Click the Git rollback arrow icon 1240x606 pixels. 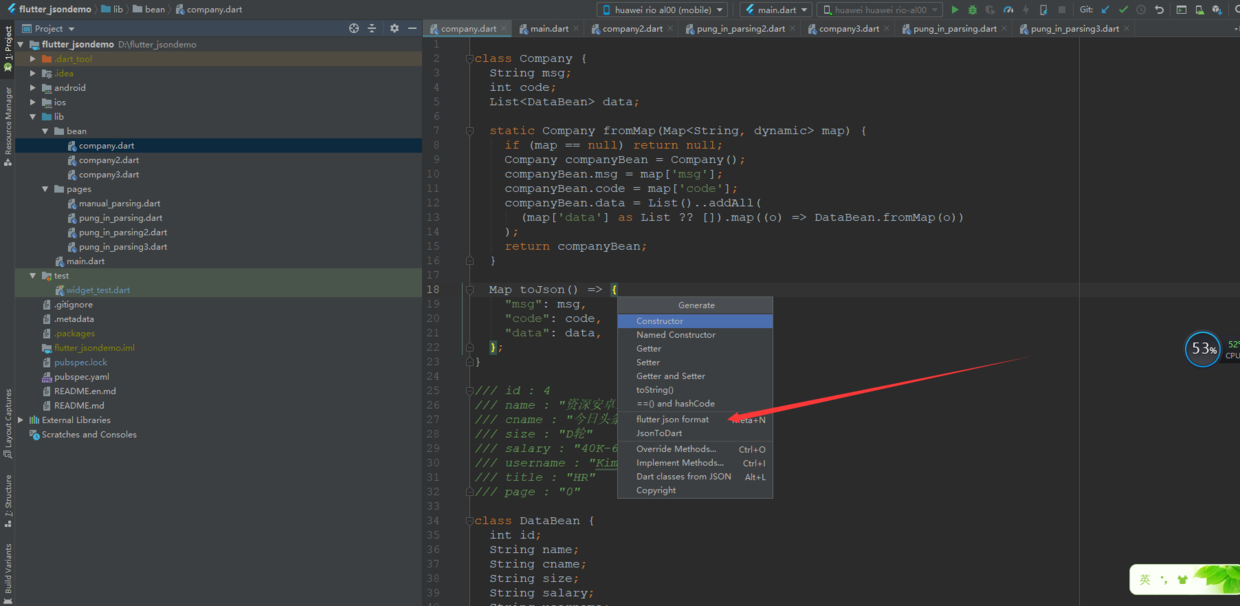pyautogui.click(x=1159, y=10)
